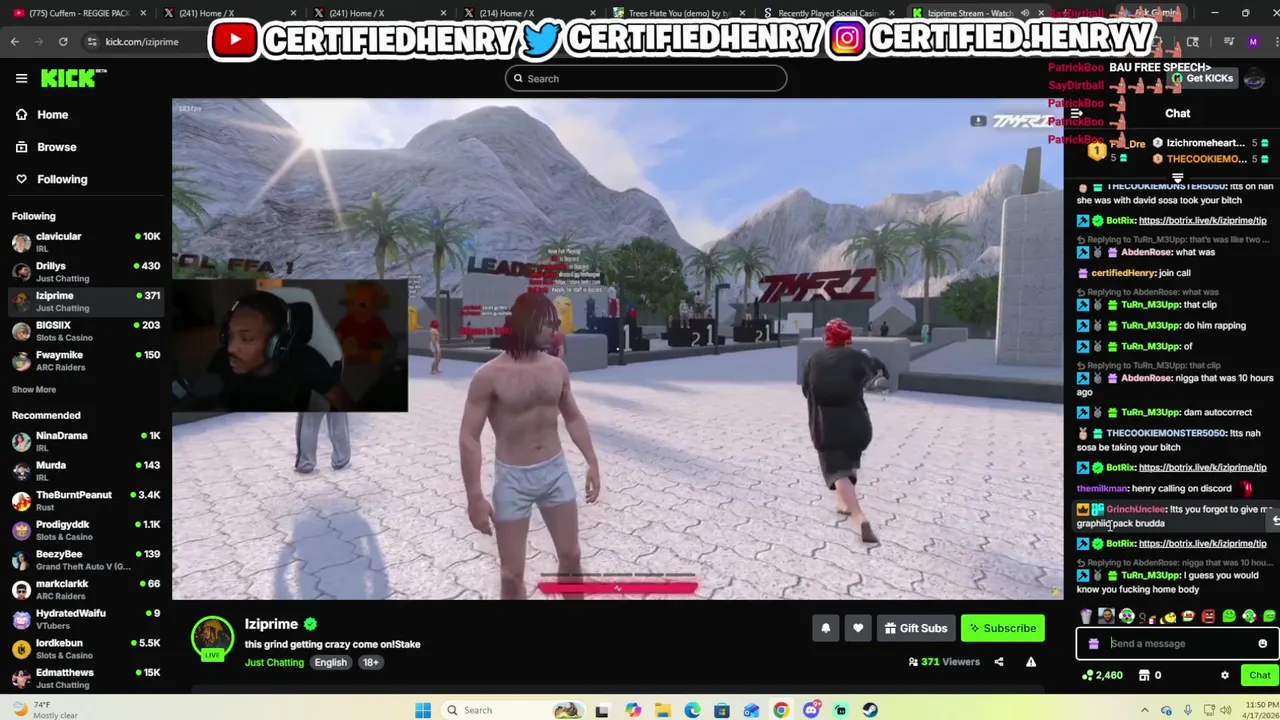Collapse the chat panel
The width and height of the screenshot is (1280, 720).
pos(1076,113)
